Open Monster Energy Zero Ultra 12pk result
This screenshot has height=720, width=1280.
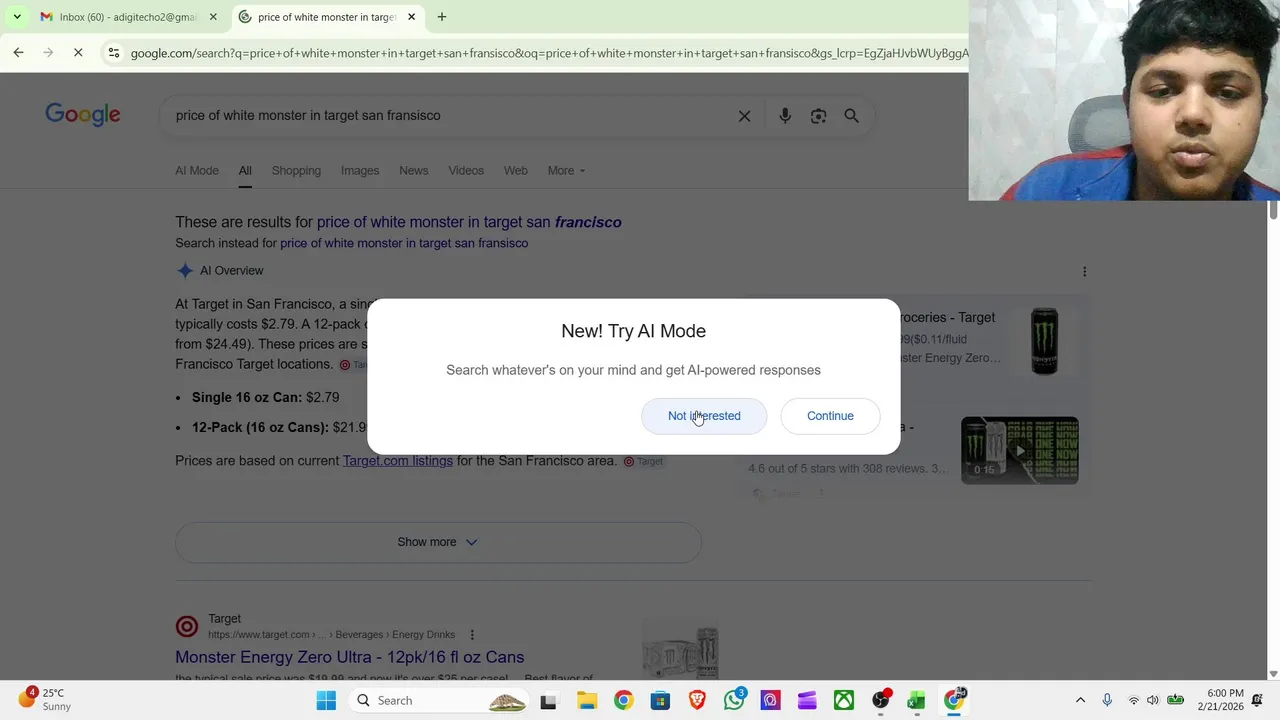349,657
